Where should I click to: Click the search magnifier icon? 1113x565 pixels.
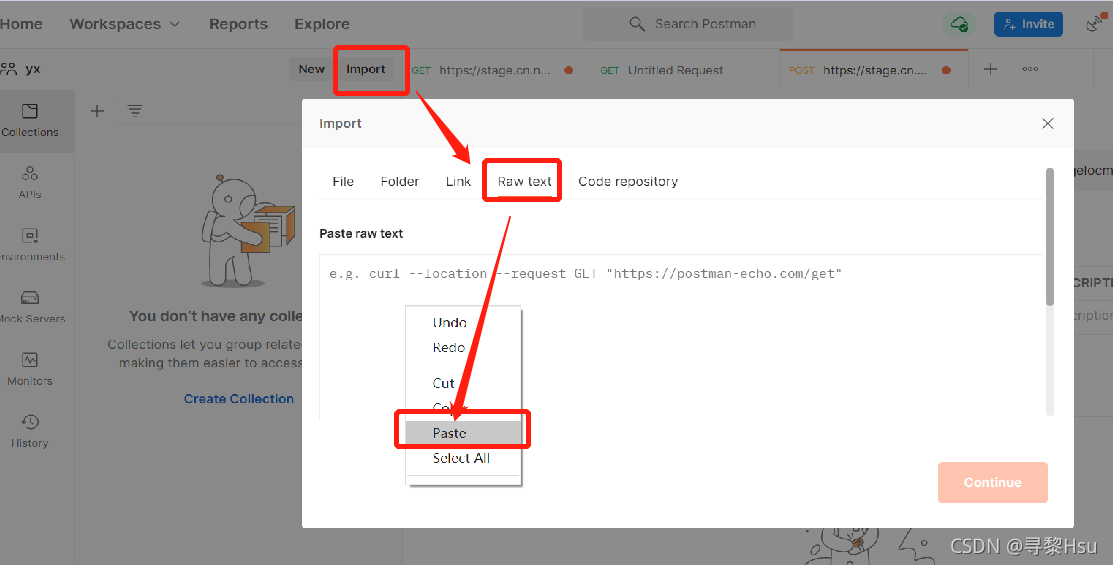click(637, 24)
